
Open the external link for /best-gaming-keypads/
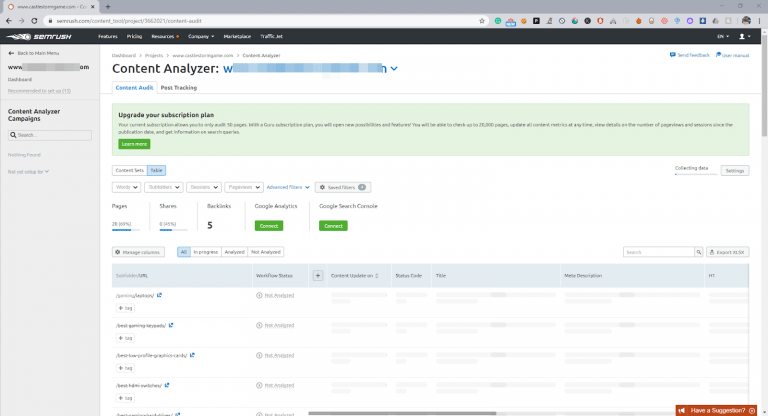pyautogui.click(x=171, y=325)
